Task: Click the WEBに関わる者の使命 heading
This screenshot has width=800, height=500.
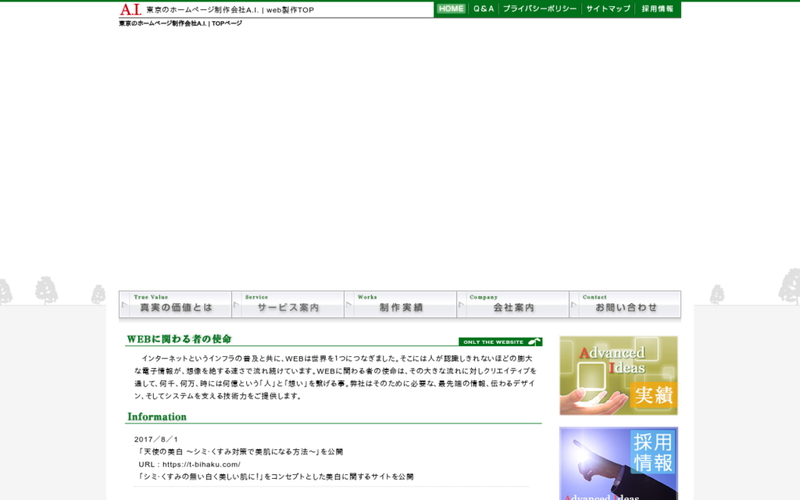Action: [x=179, y=339]
